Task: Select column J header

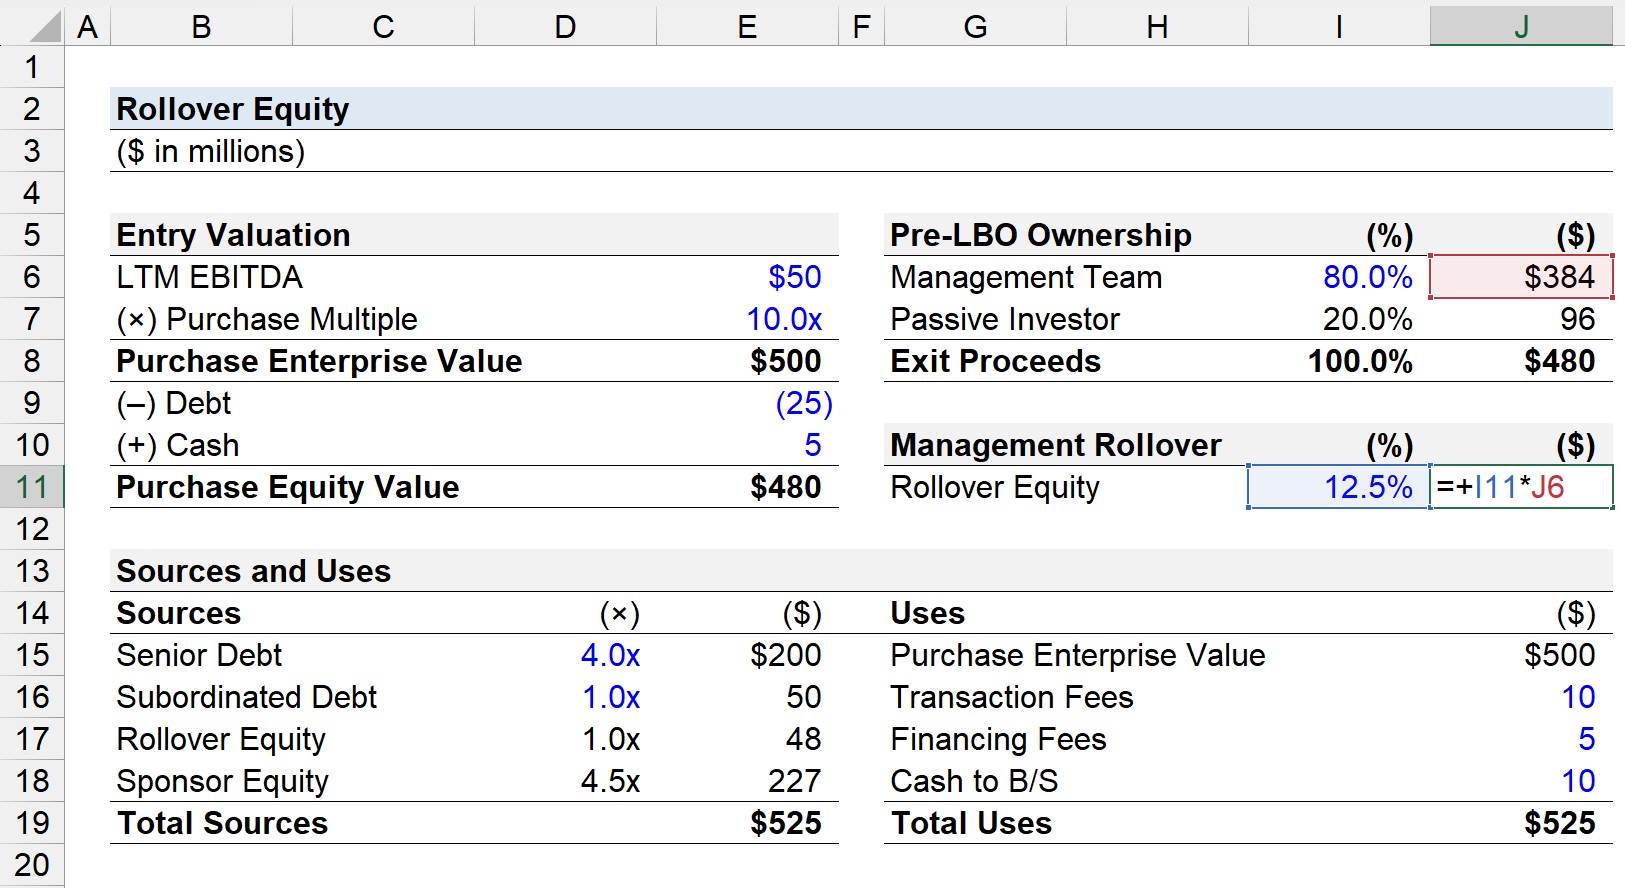Action: (x=1521, y=26)
